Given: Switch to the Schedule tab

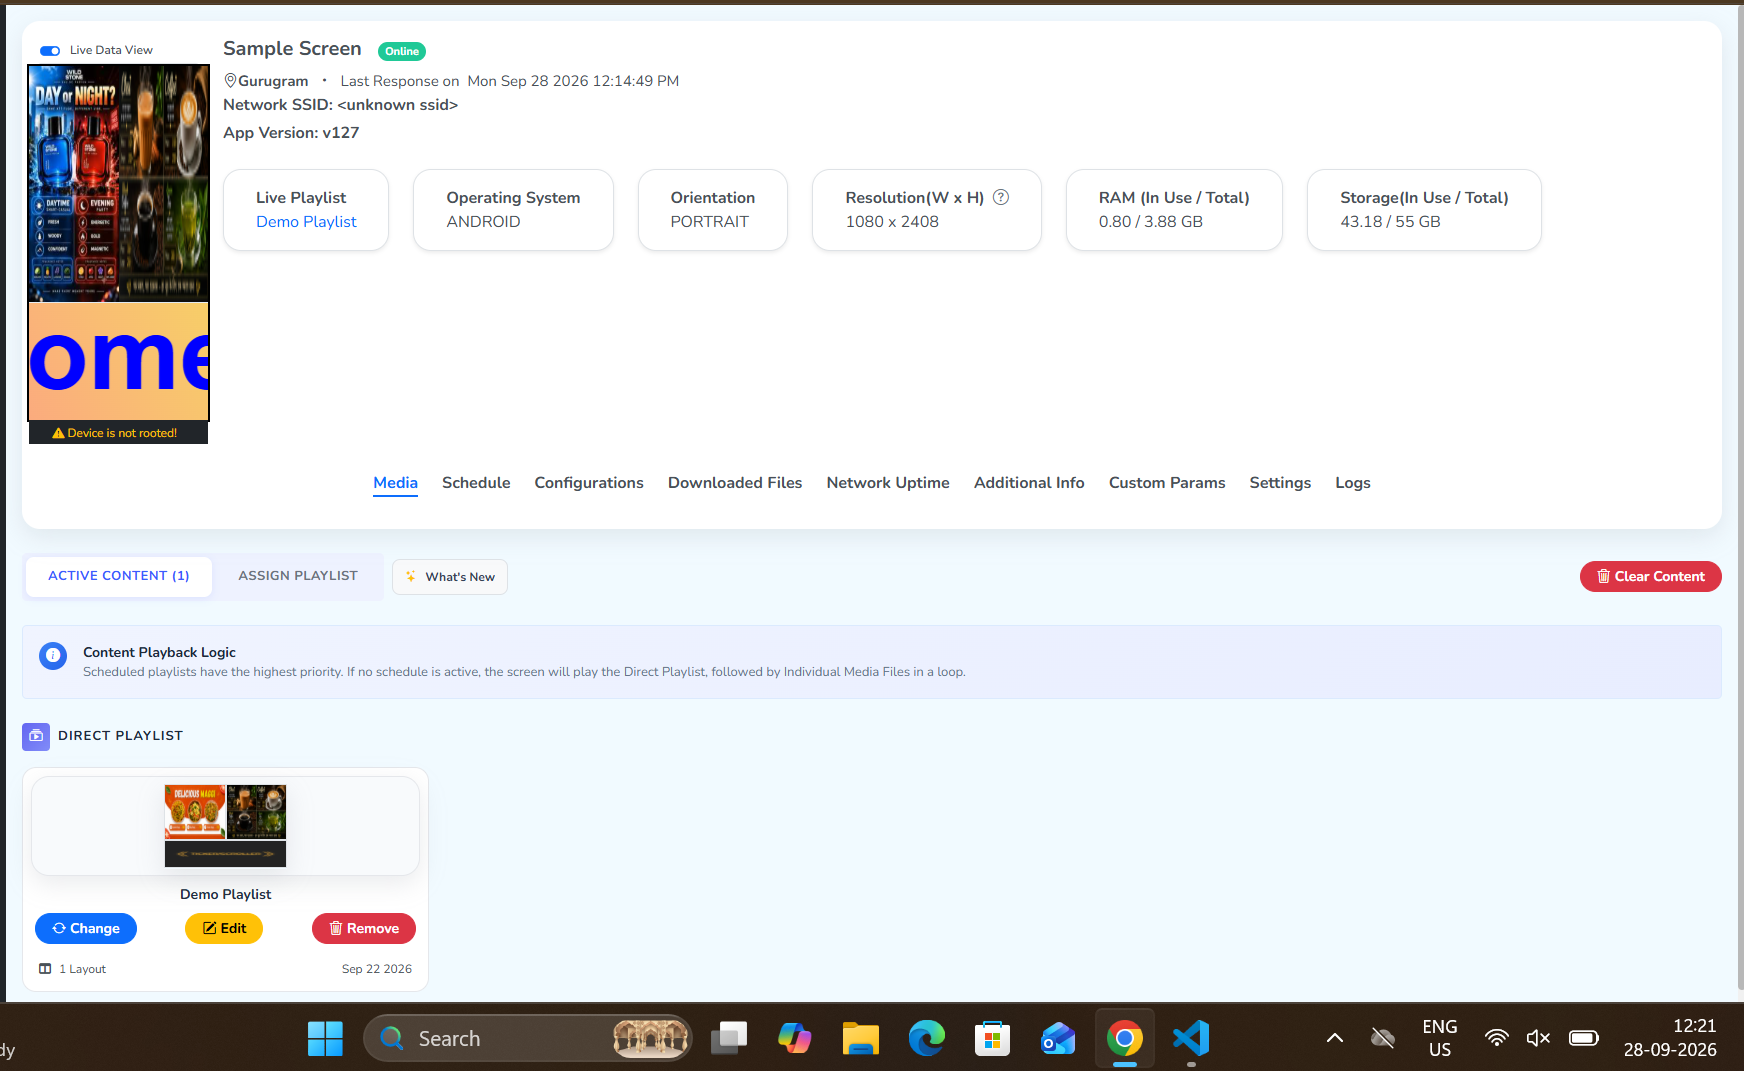Looking at the screenshot, I should tap(476, 483).
